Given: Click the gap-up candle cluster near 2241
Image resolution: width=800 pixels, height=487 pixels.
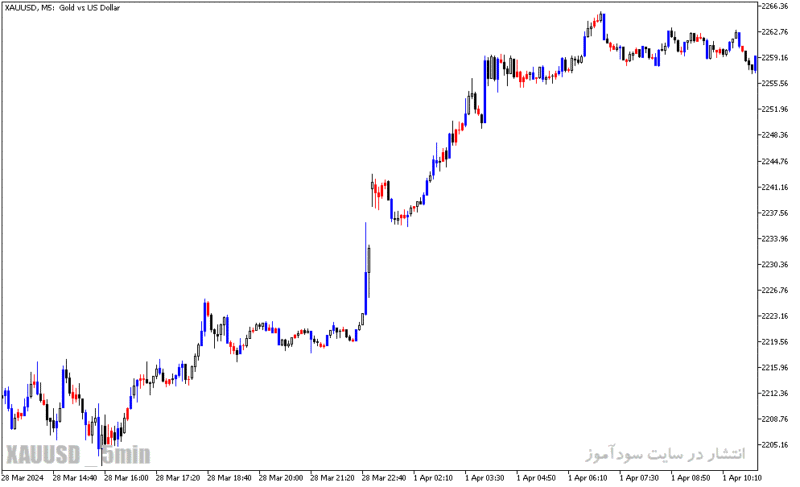Looking at the screenshot, I should [380, 191].
